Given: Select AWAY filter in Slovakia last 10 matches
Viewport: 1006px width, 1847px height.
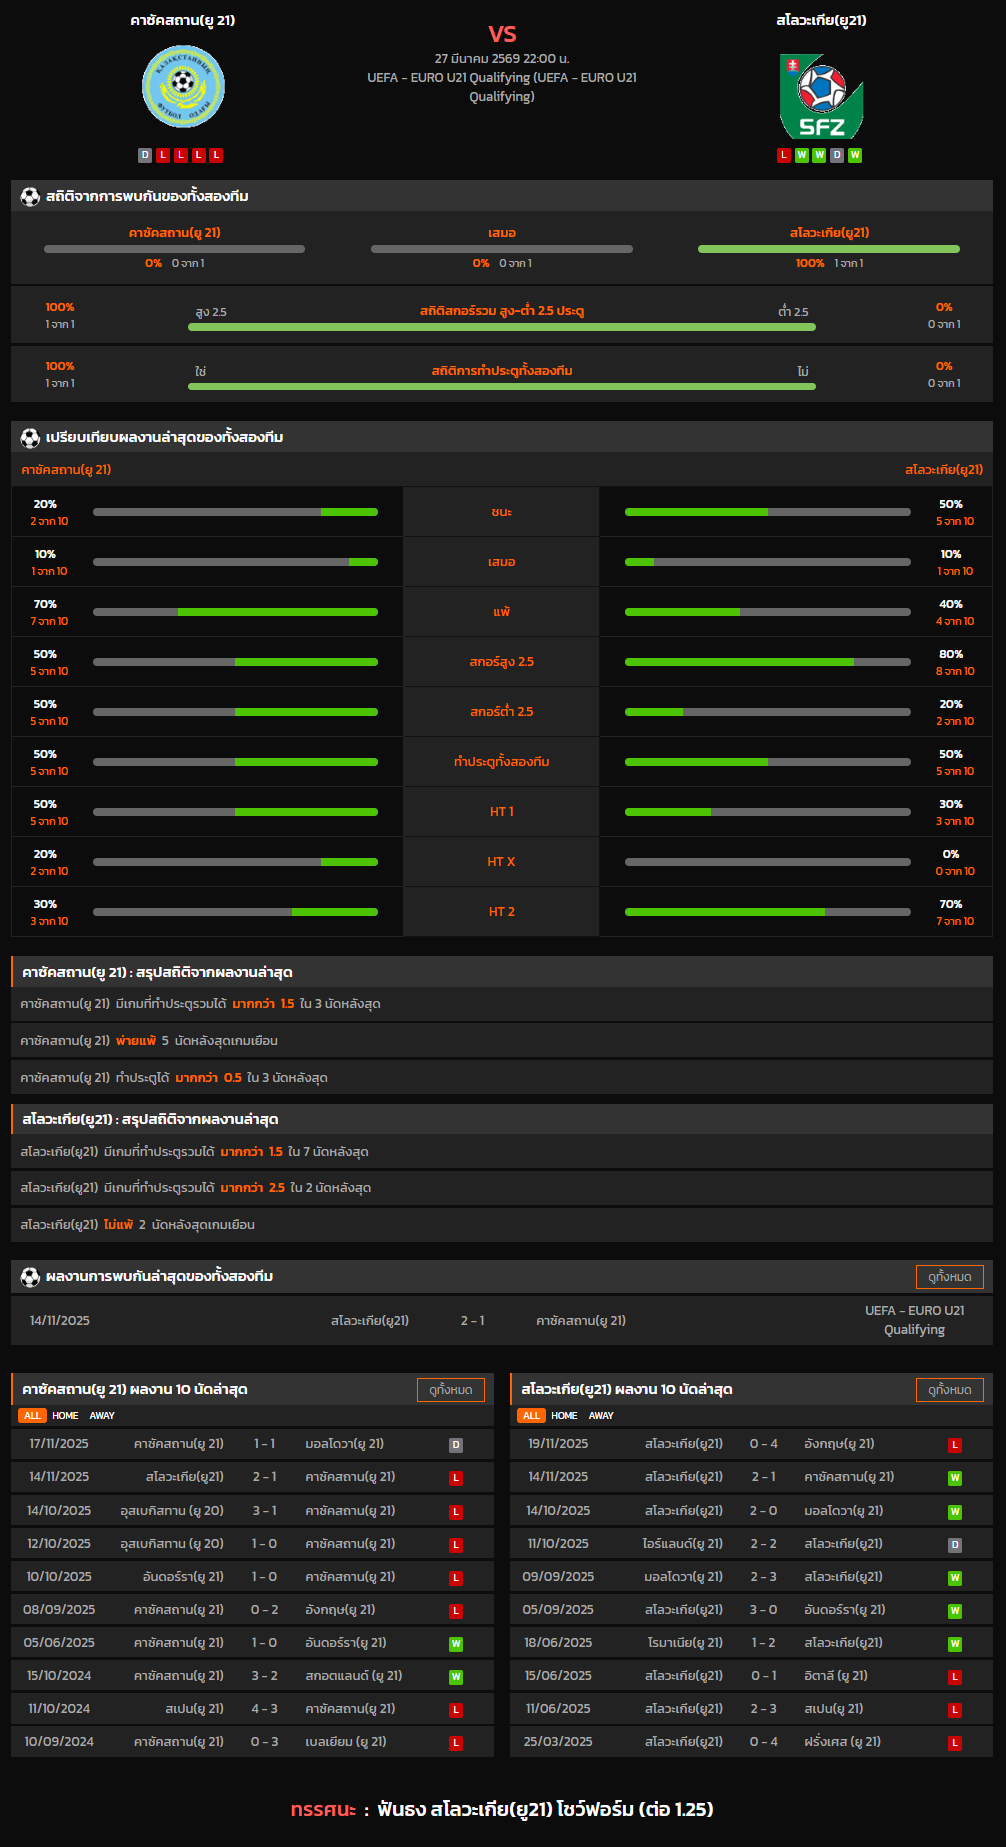Looking at the screenshot, I should 601,1416.
